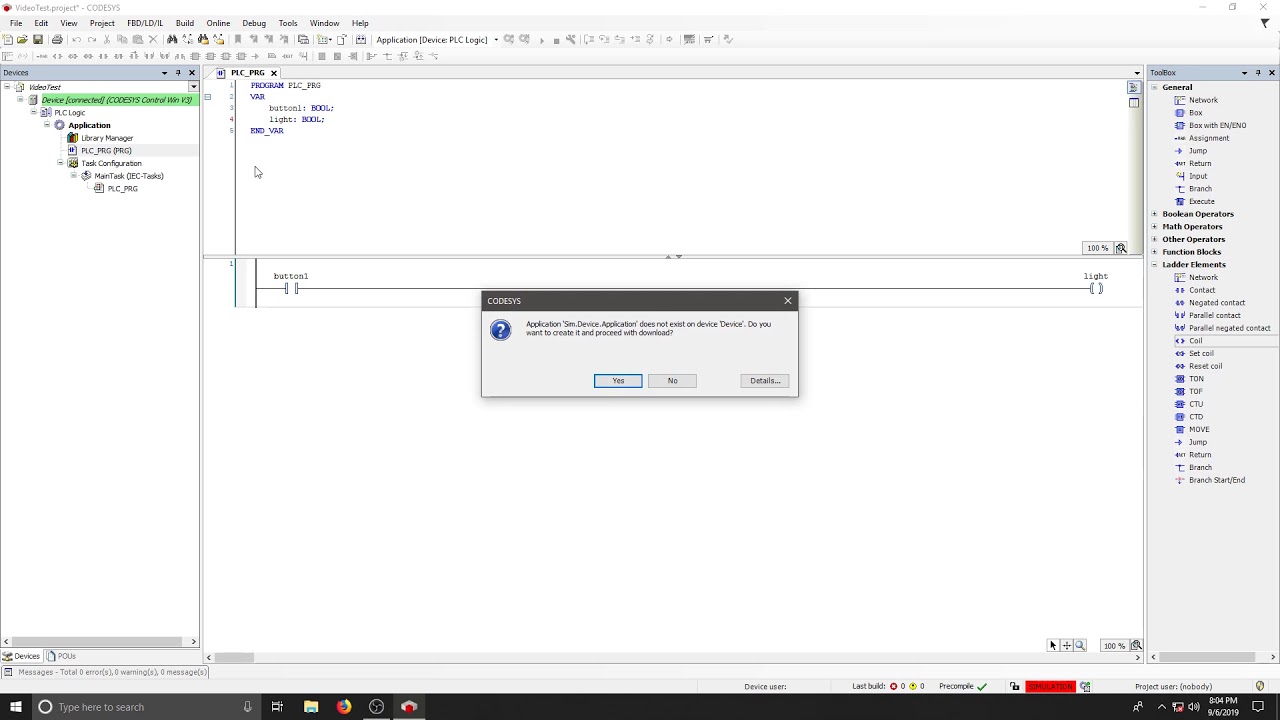1280x720 pixels.
Task: Select Box with EN/ENO in General
Action: point(1217,125)
